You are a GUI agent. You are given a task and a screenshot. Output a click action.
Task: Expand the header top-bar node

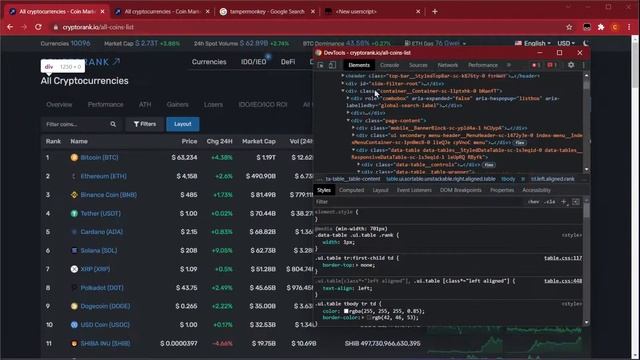[x=343, y=76]
